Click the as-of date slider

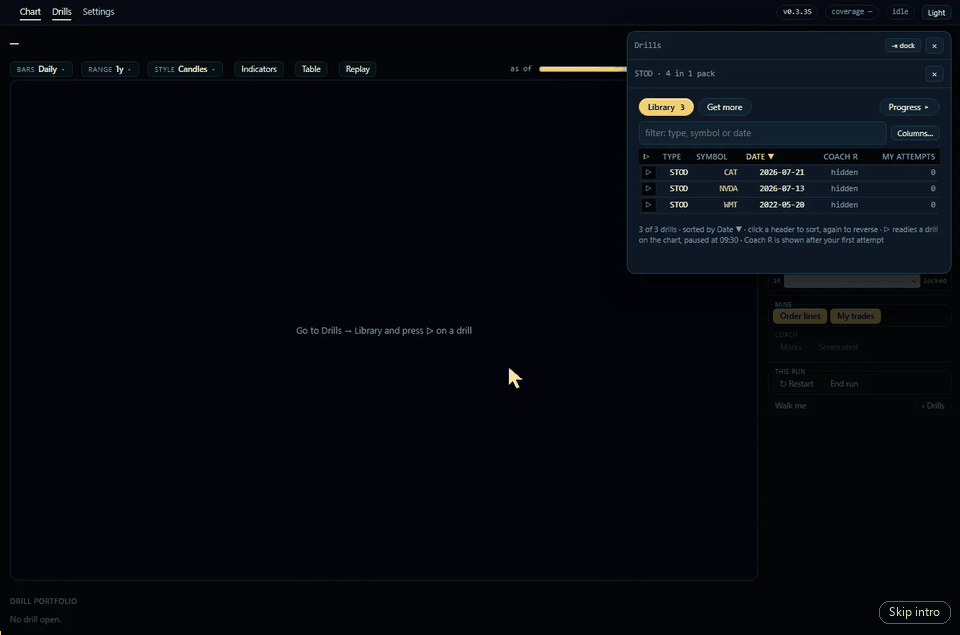point(583,69)
